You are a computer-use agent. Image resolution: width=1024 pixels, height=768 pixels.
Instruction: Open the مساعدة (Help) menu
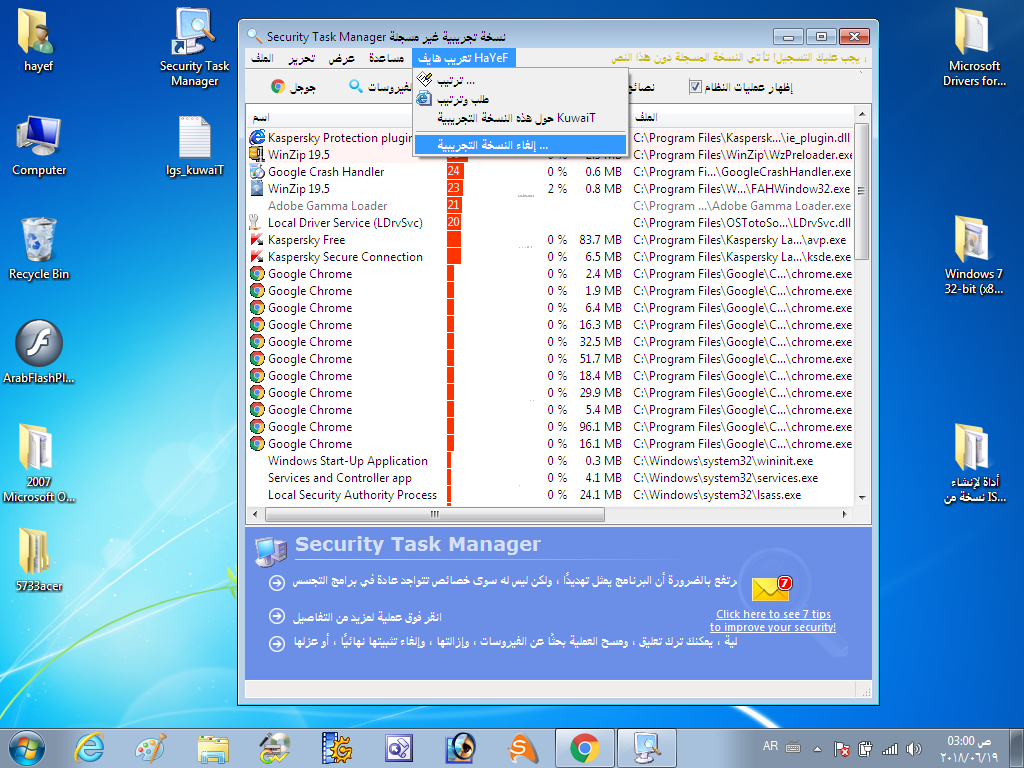pos(386,58)
